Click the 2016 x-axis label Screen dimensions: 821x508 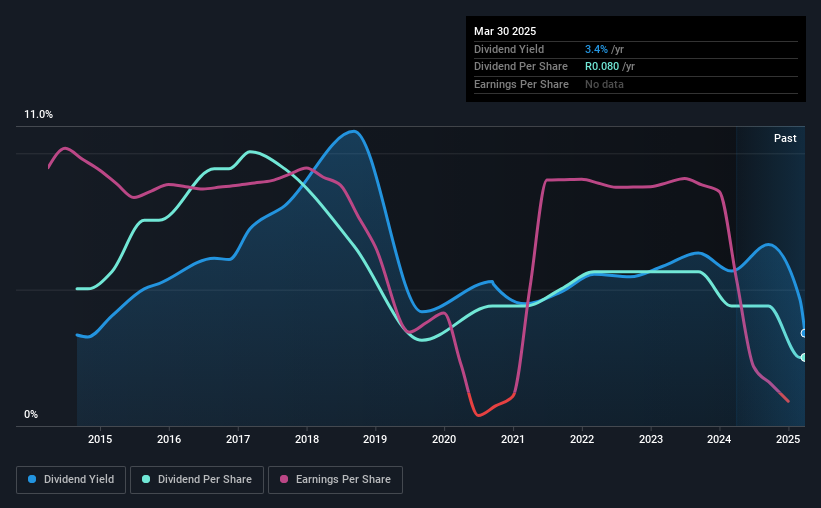click(169, 439)
